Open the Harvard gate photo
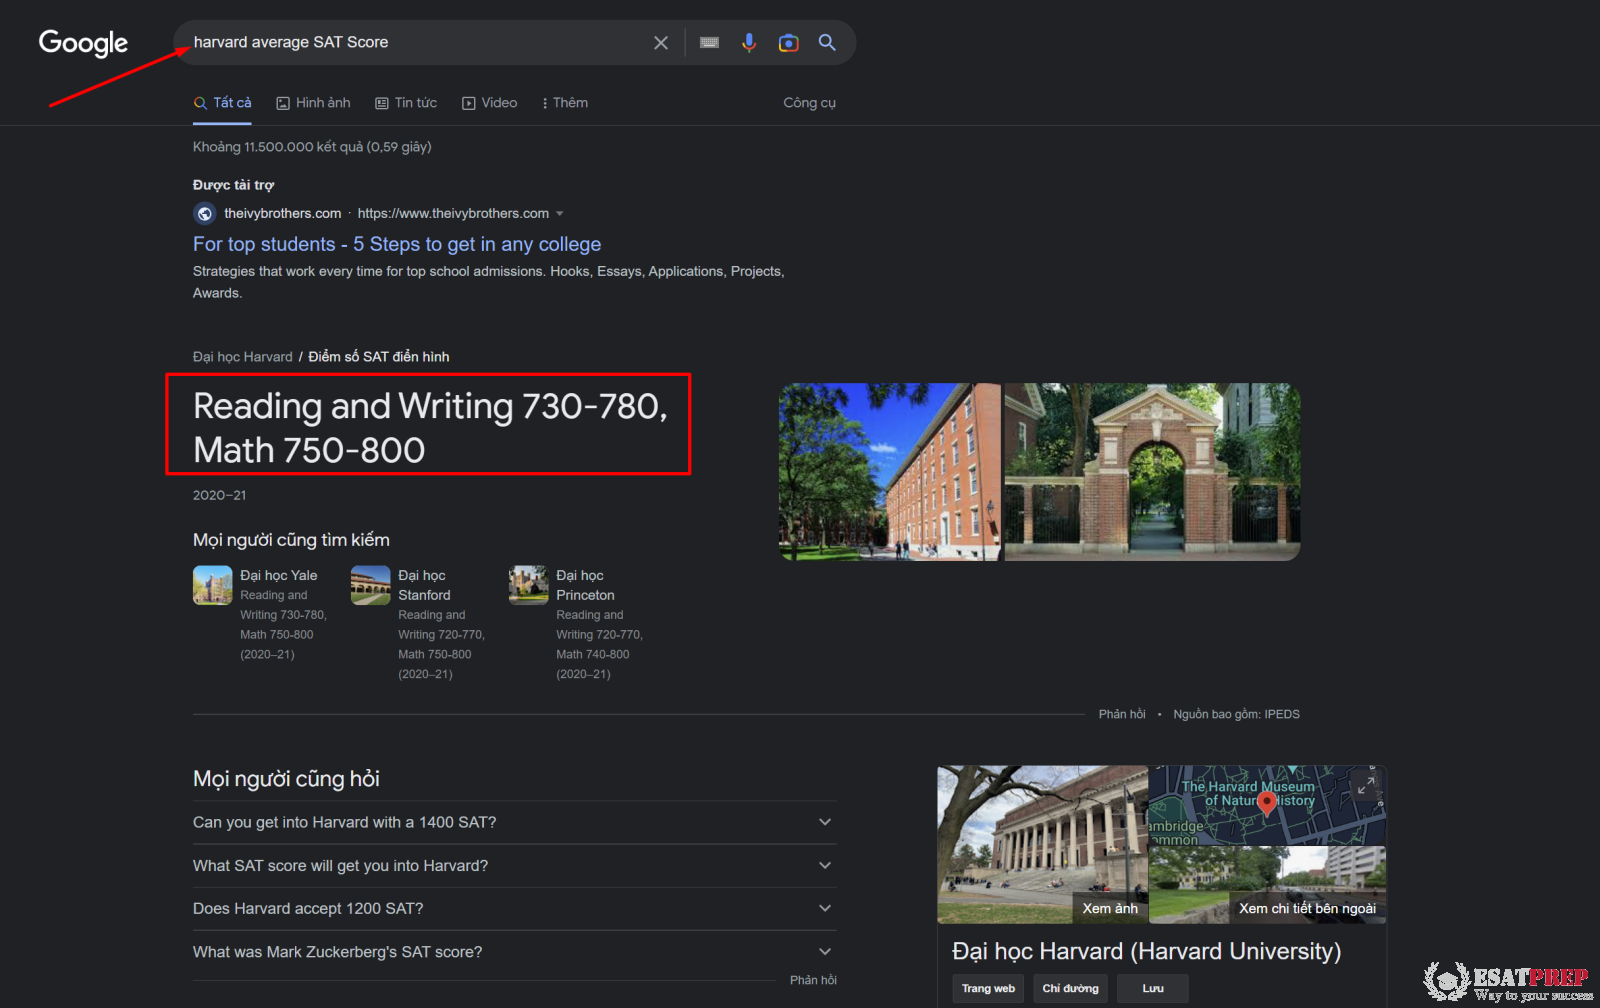The height and width of the screenshot is (1008, 1600). pyautogui.click(x=1152, y=472)
